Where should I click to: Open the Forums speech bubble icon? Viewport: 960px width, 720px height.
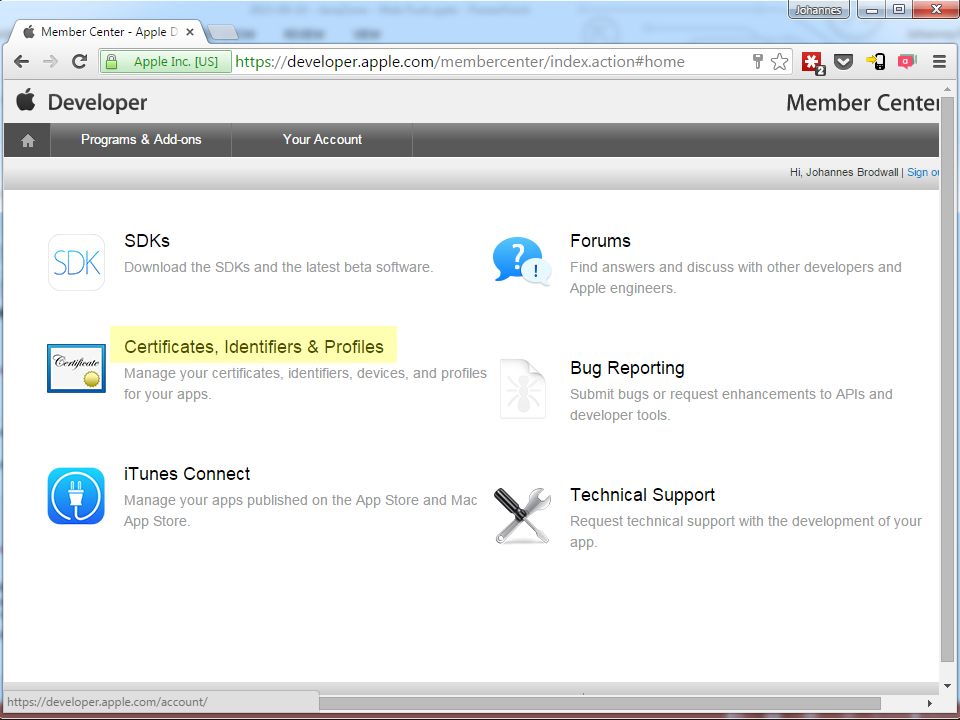[x=522, y=260]
